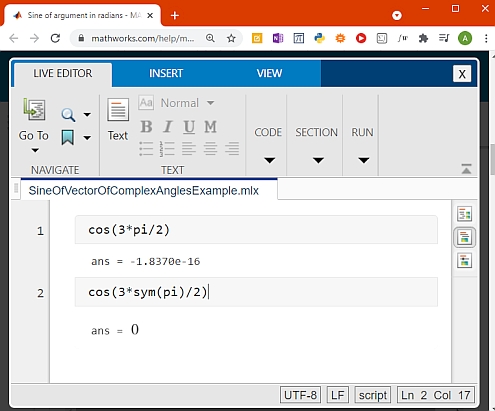Close the live editor with X button
Image resolution: width=495 pixels, height=411 pixels.
click(462, 74)
